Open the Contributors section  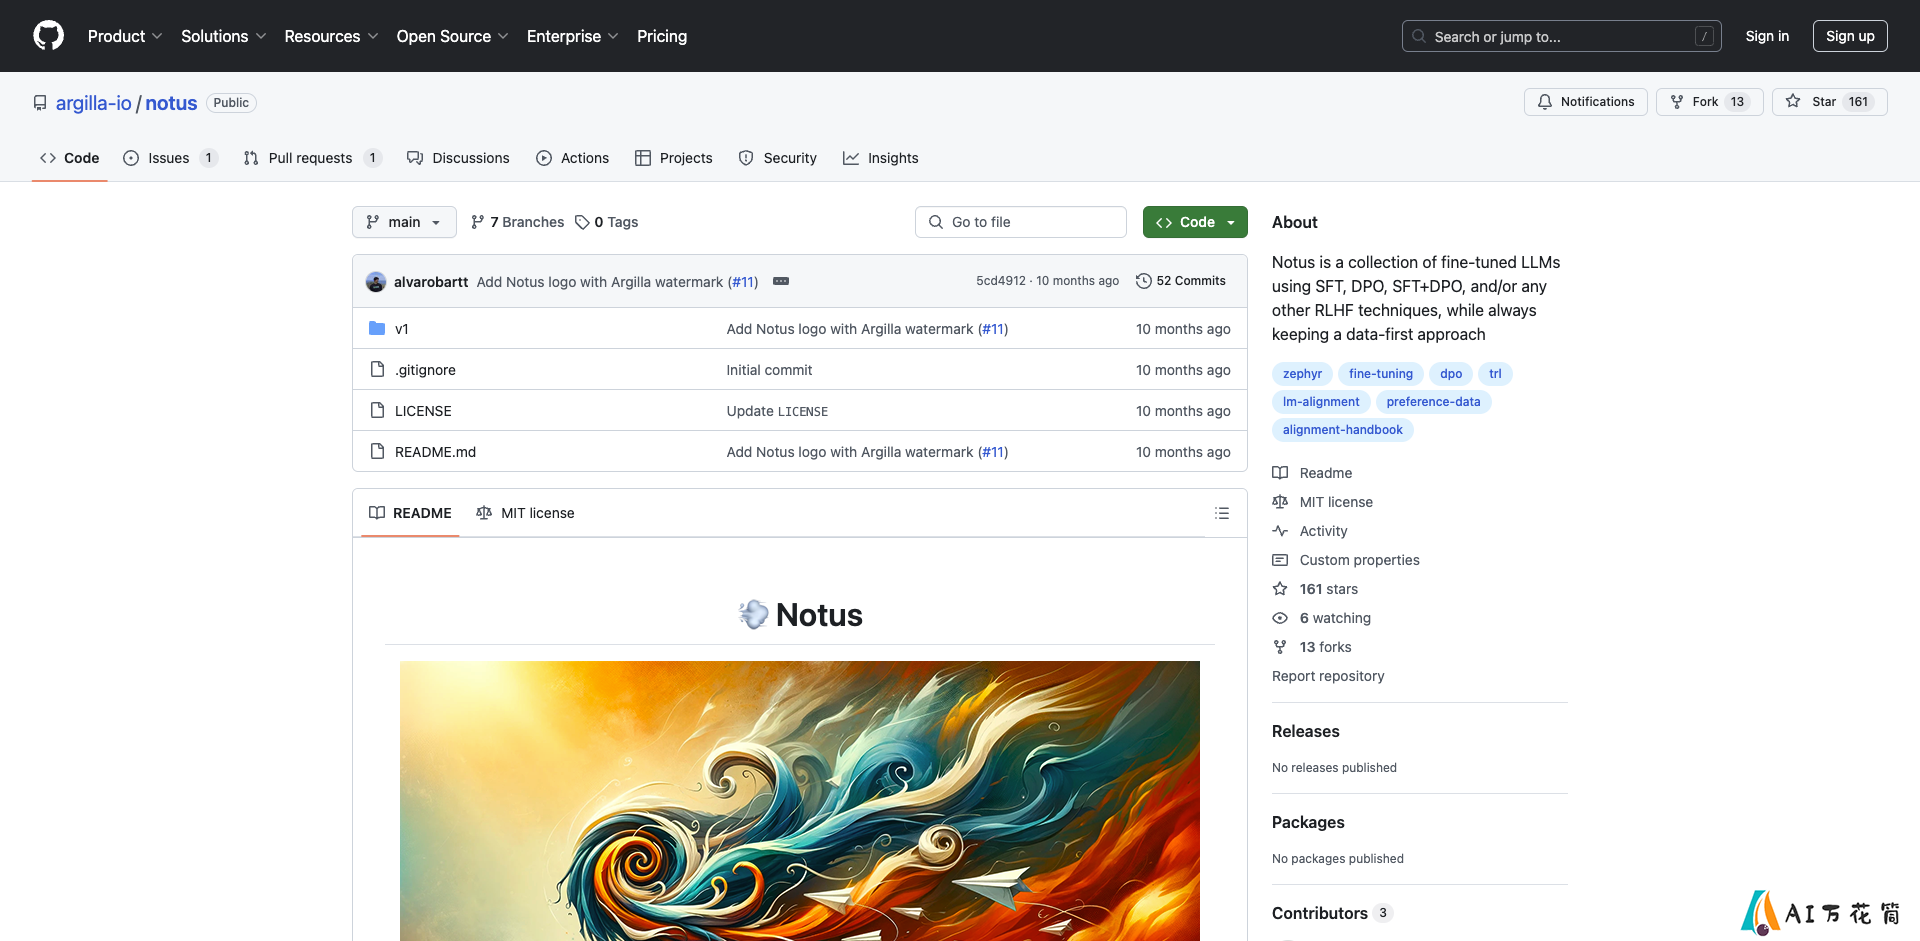click(1331, 913)
